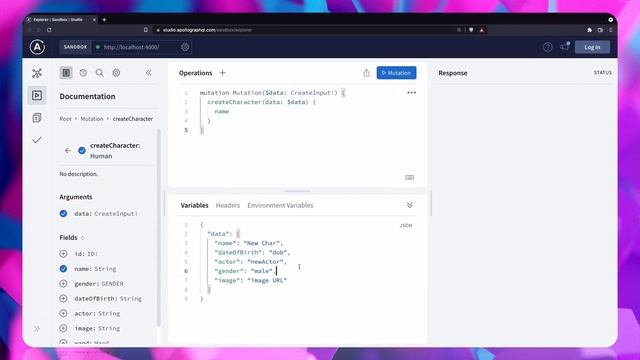The height and width of the screenshot is (360, 640).
Task: Add the dateOfBirth: String field
Action: click(63, 298)
